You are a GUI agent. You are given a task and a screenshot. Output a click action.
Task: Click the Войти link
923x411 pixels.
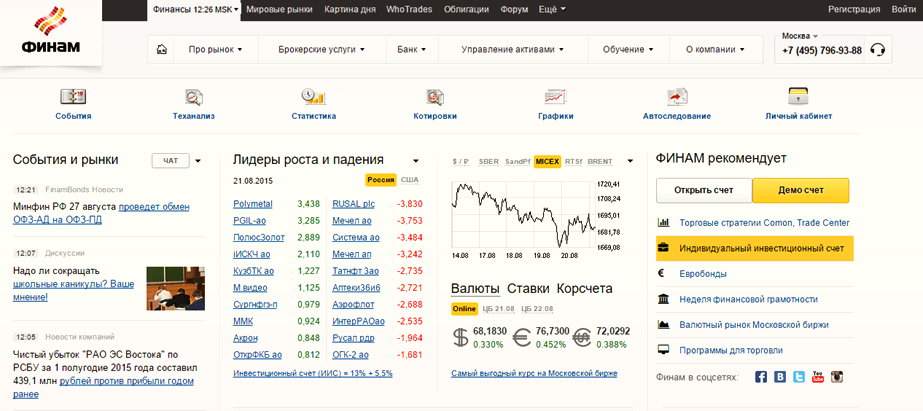tap(904, 9)
